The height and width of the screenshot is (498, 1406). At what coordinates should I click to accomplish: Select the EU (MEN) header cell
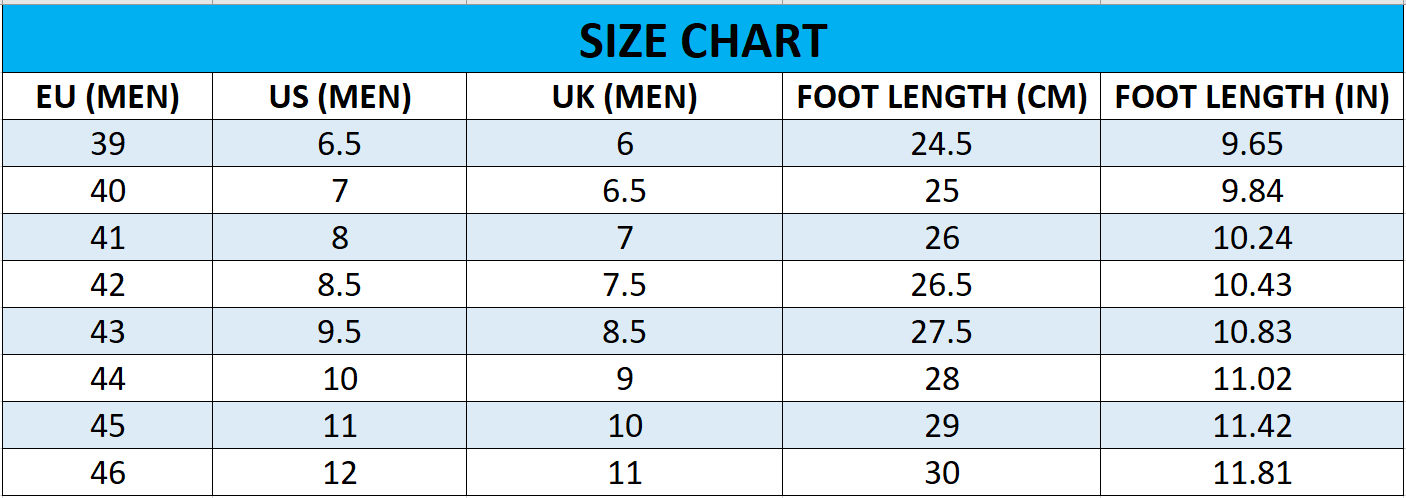click(x=108, y=97)
